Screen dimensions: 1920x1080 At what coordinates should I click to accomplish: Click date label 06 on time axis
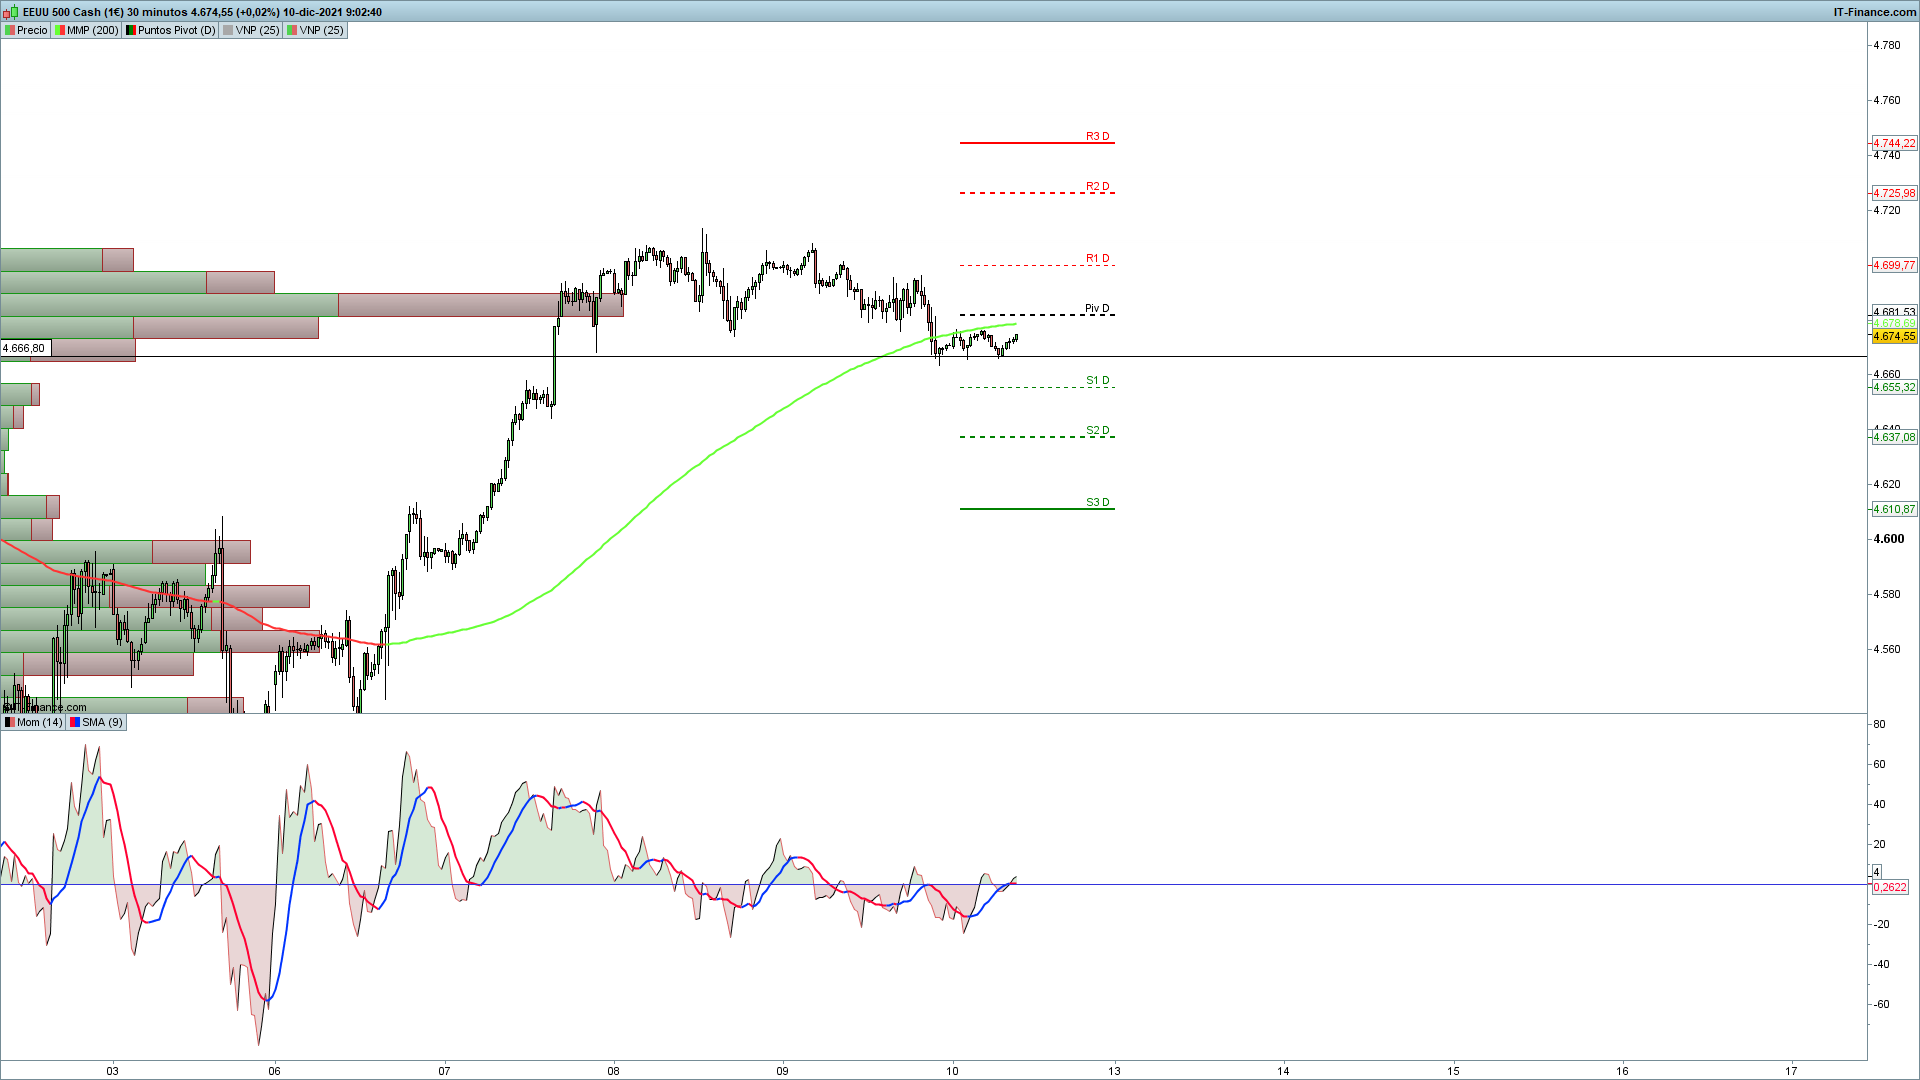click(275, 1071)
